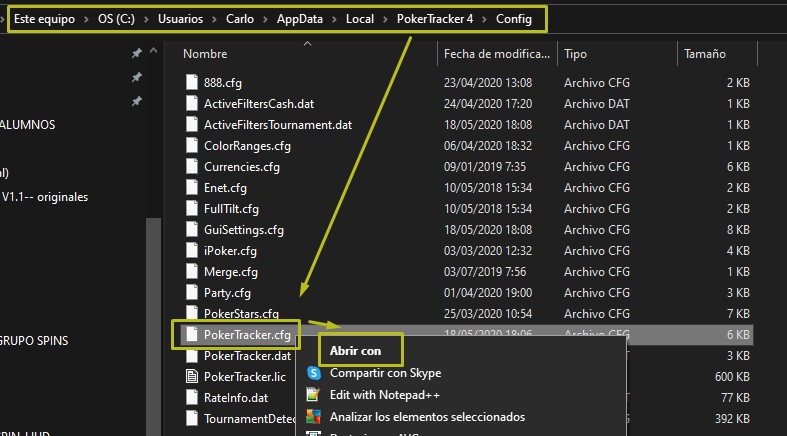Image resolution: width=787 pixels, height=436 pixels.
Task: Select the Currencies.cfg file name
Action: 241,167
